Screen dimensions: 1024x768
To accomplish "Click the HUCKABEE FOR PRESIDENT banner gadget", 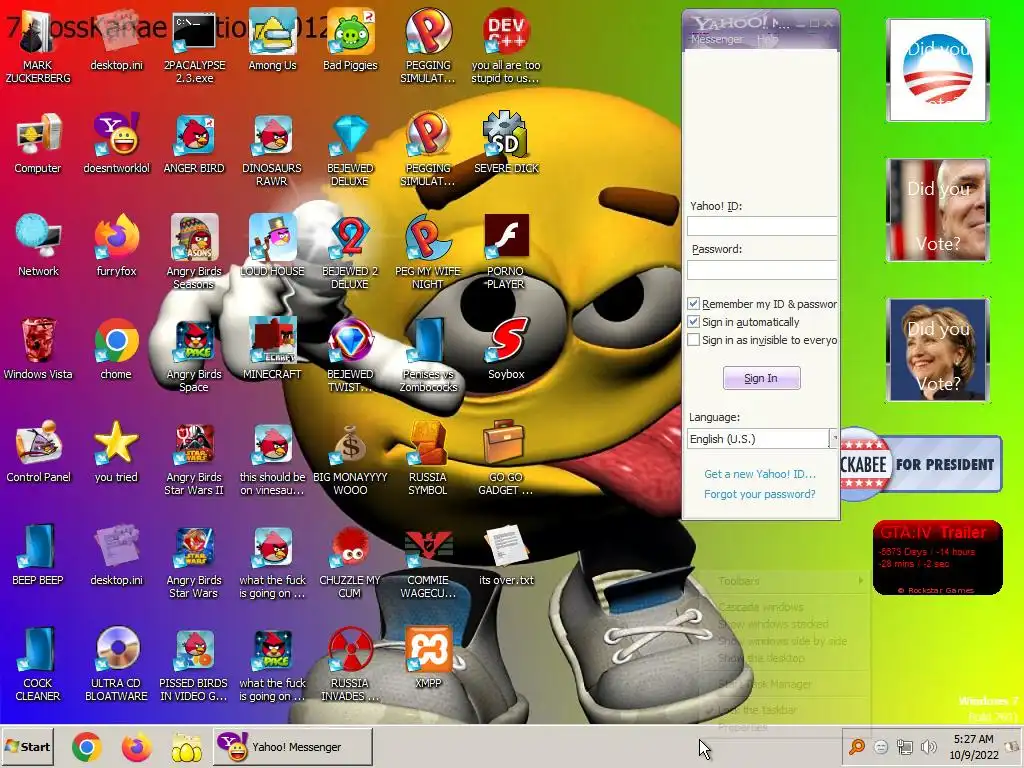I will pos(921,464).
